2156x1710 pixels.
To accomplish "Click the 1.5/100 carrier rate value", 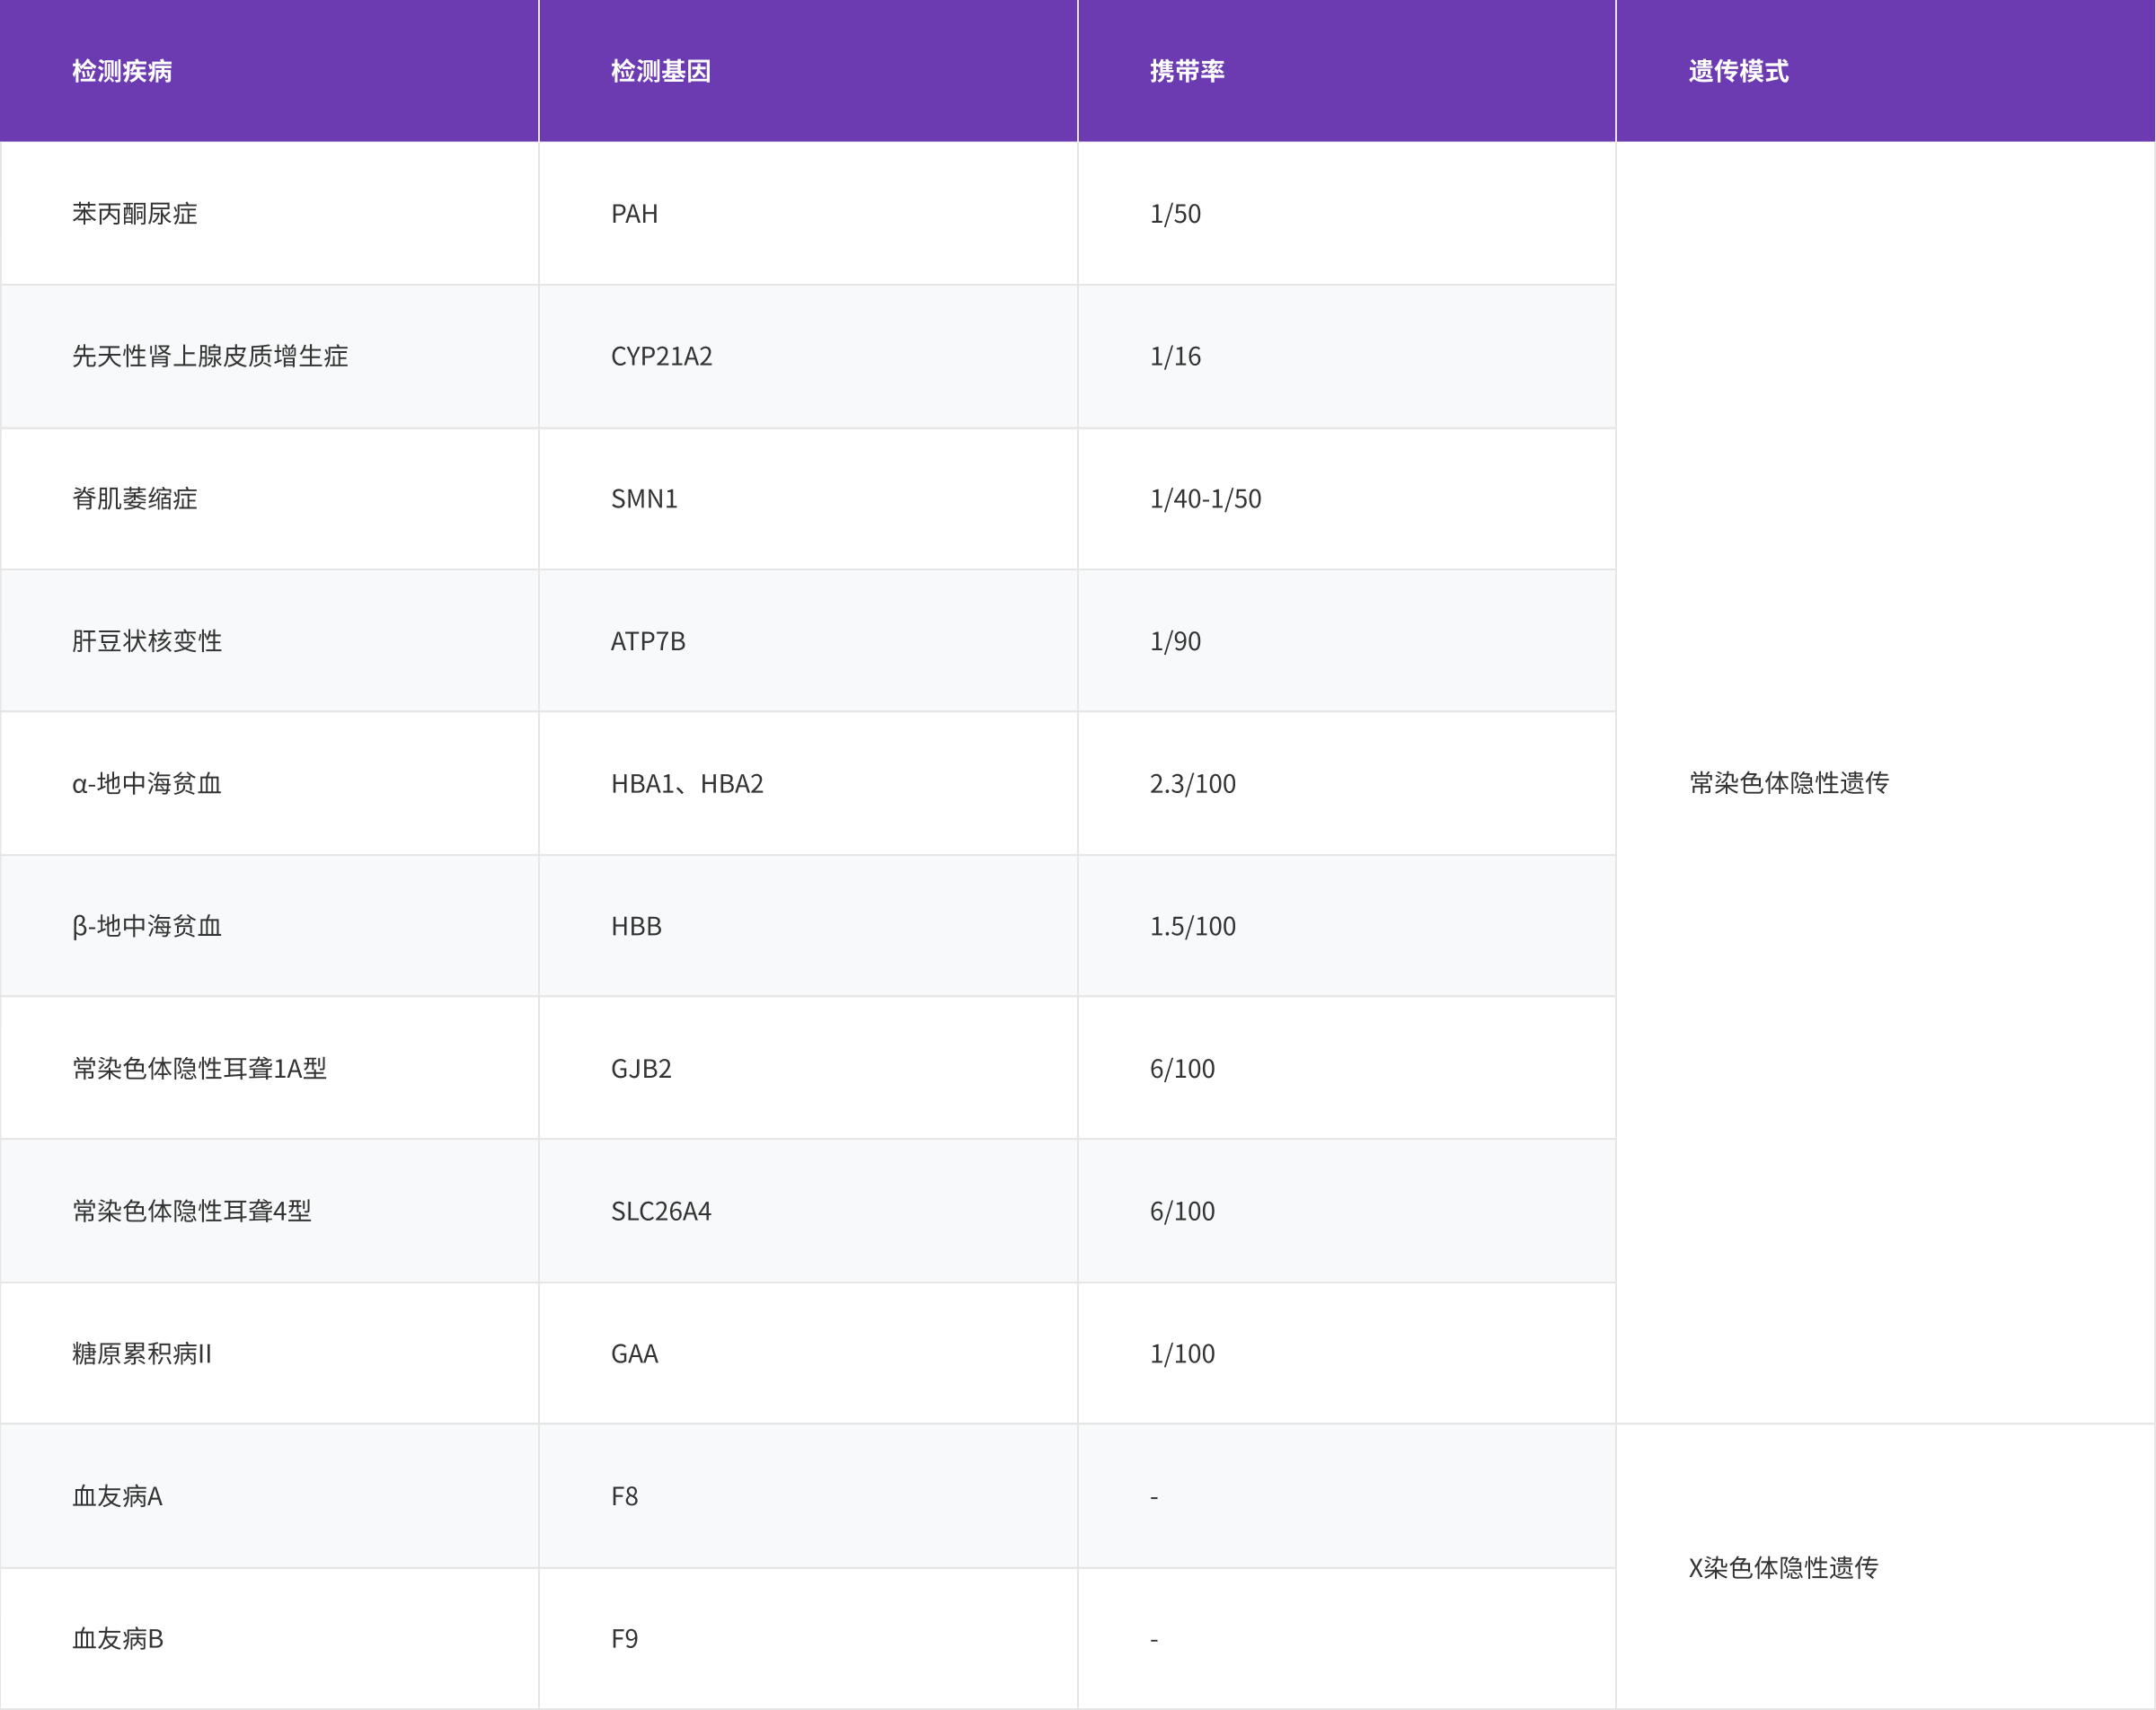I will (1192, 927).
